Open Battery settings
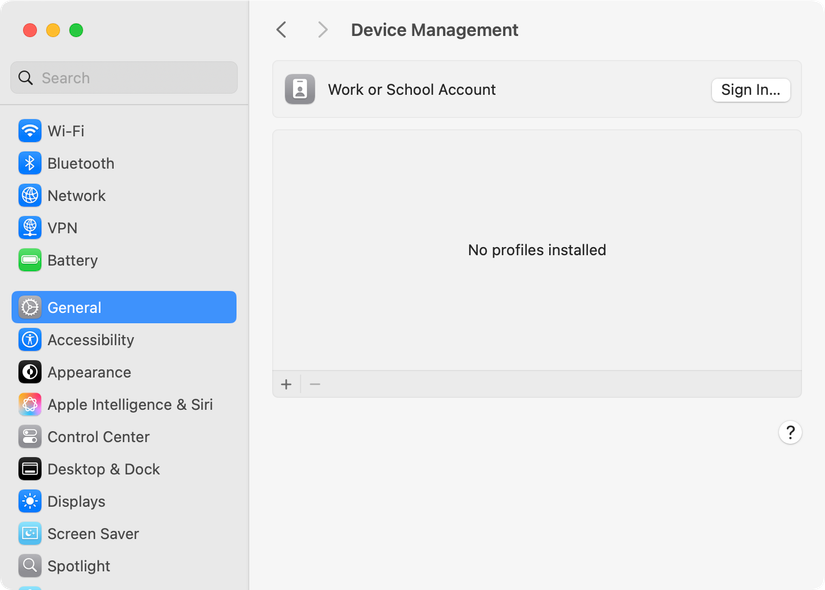 coord(29,260)
